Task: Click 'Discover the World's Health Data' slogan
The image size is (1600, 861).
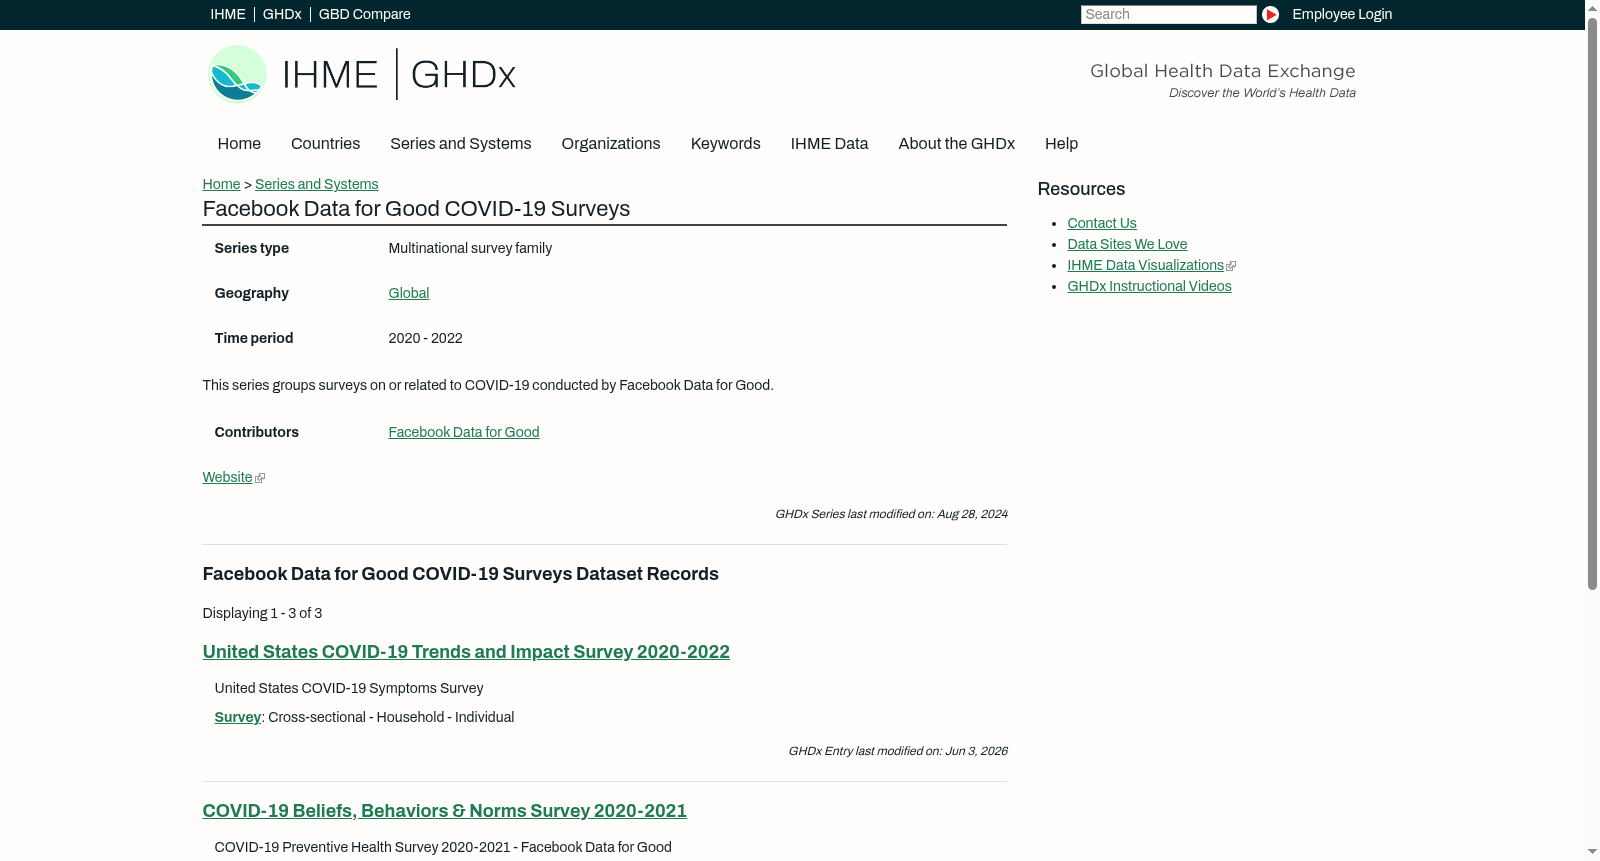Action: coord(1262,93)
